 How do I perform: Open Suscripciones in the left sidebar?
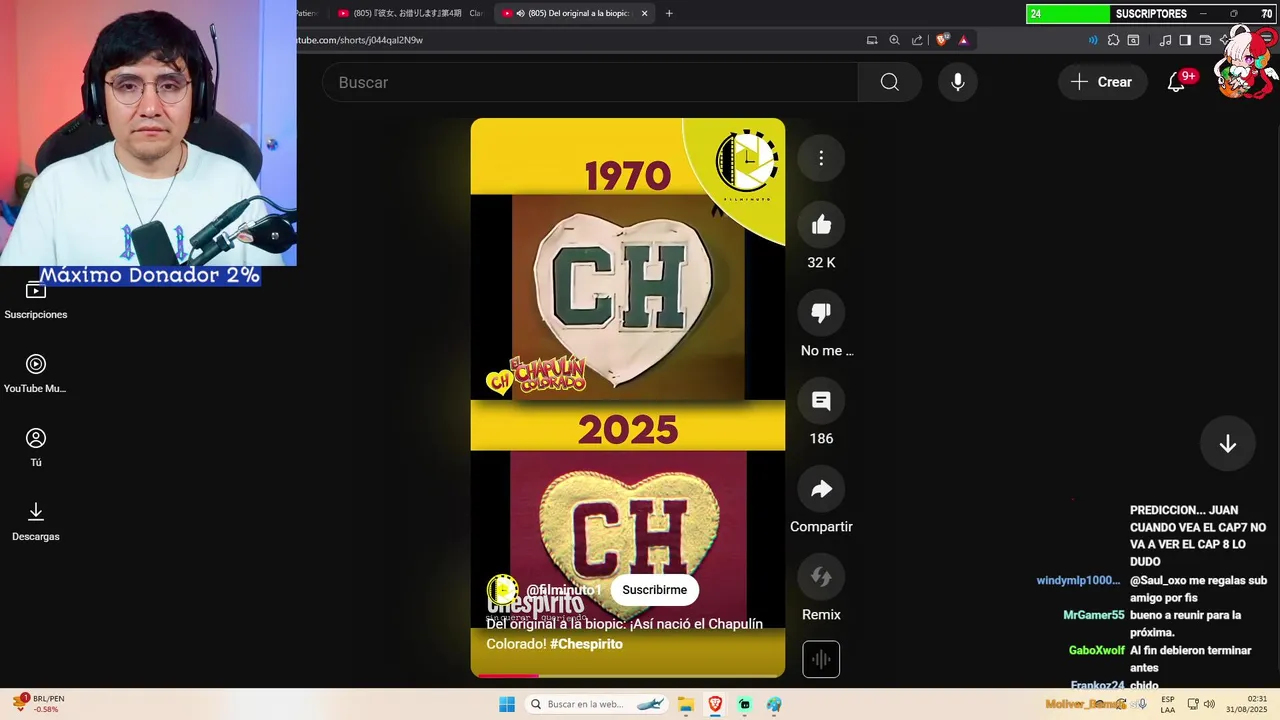(x=36, y=300)
